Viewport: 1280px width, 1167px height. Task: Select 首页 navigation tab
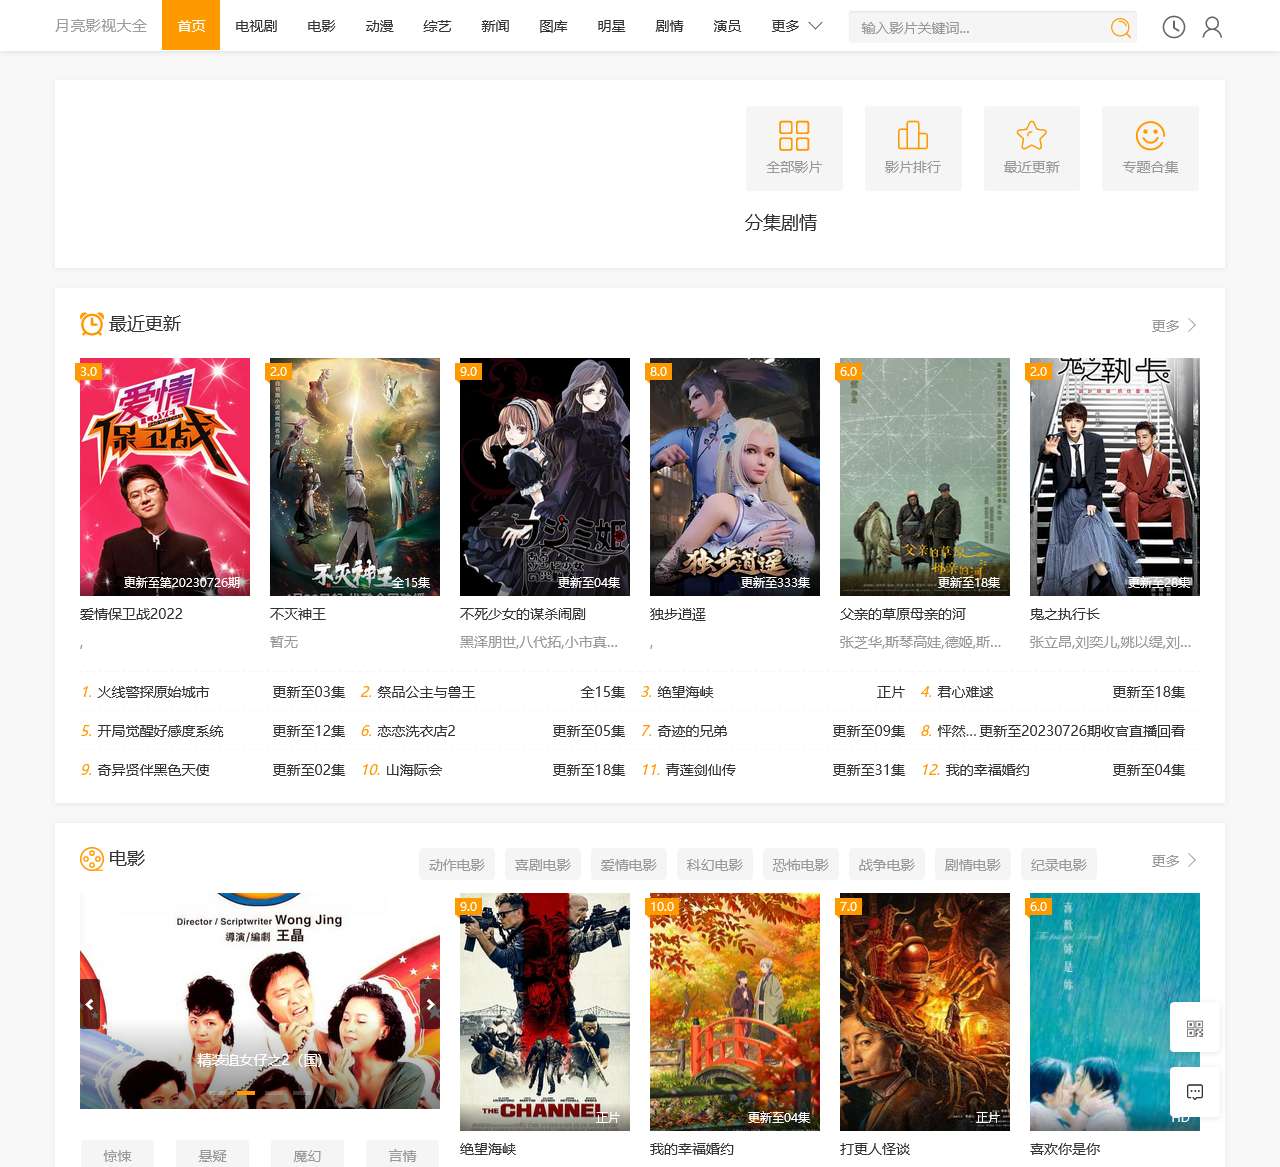191,26
